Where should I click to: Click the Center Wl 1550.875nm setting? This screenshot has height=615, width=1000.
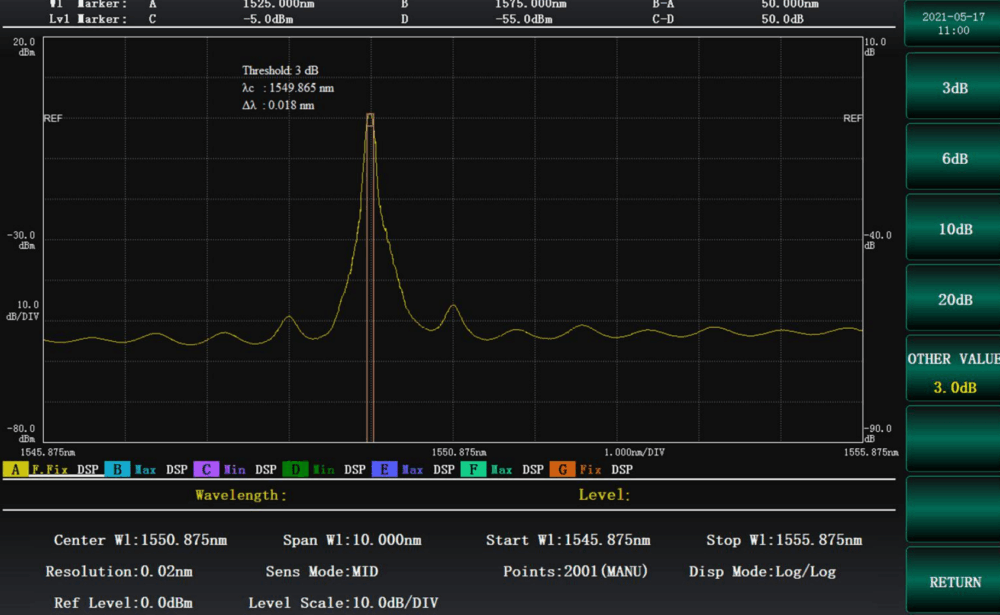coord(140,540)
